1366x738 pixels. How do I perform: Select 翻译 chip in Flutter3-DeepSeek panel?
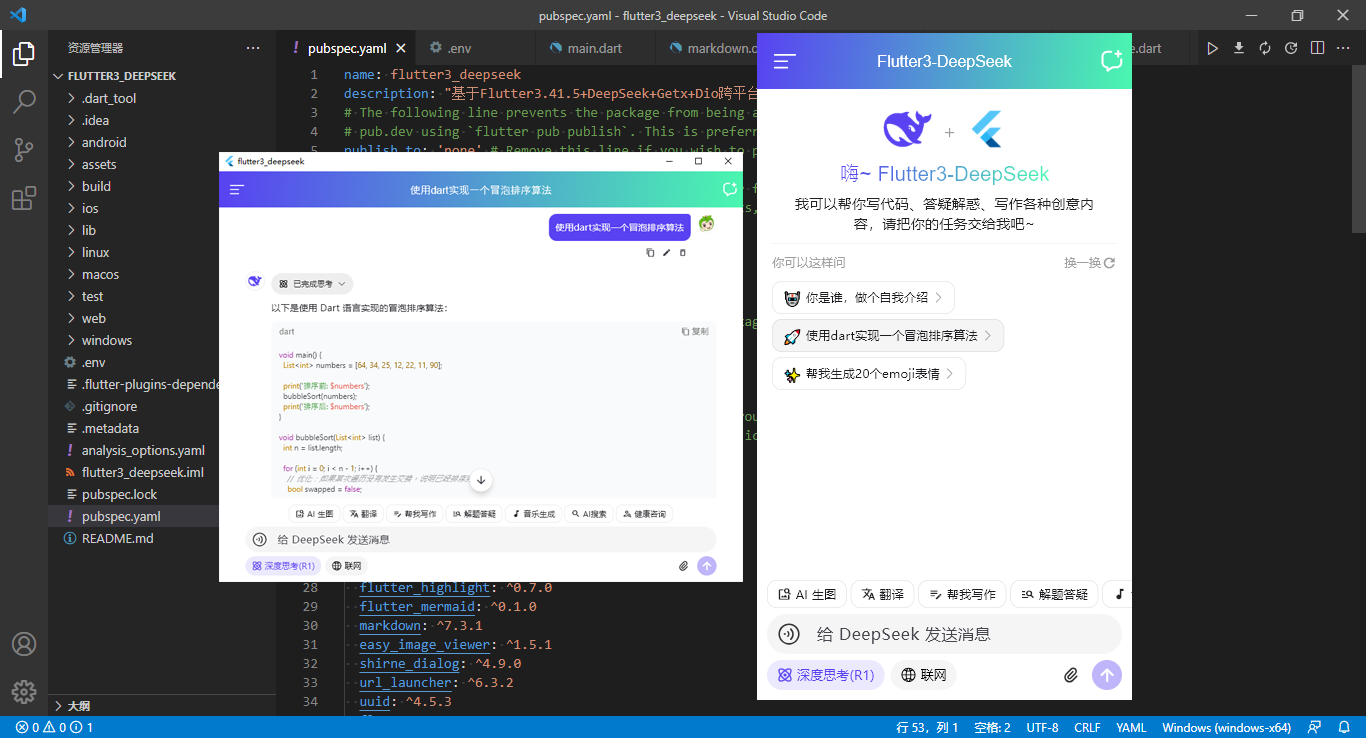point(882,594)
